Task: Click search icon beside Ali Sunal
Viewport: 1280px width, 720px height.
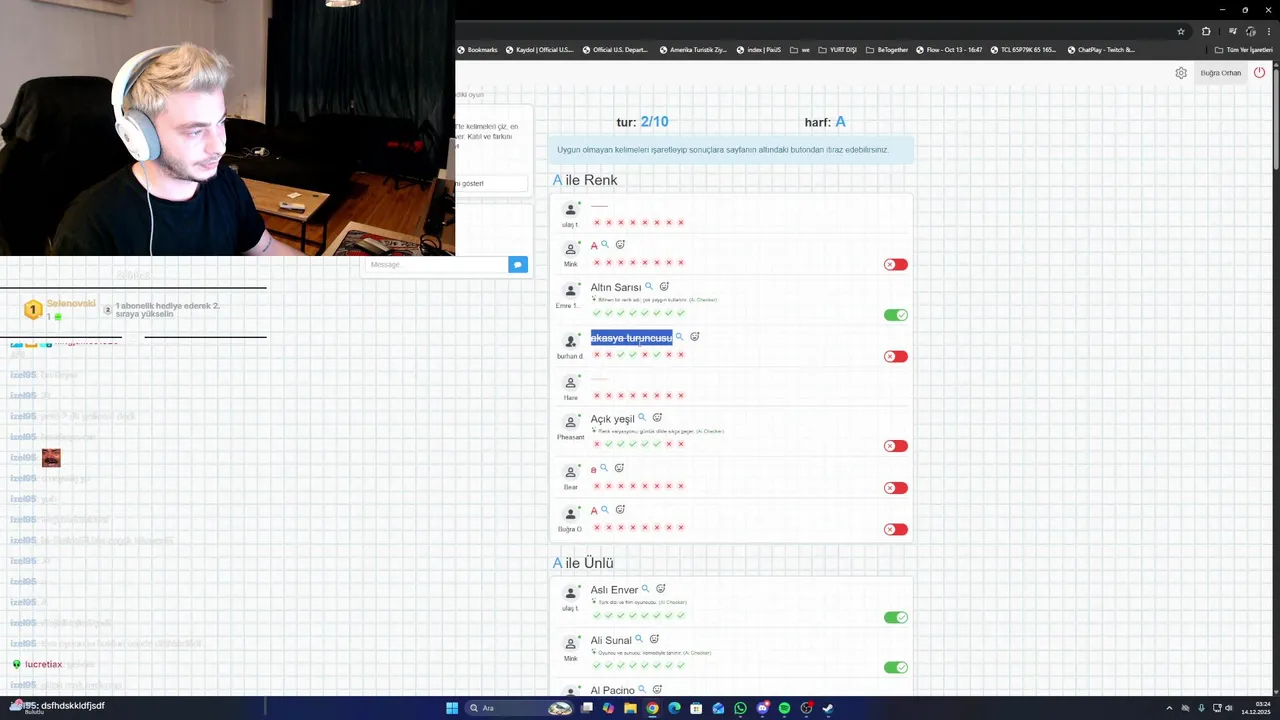Action: click(639, 639)
